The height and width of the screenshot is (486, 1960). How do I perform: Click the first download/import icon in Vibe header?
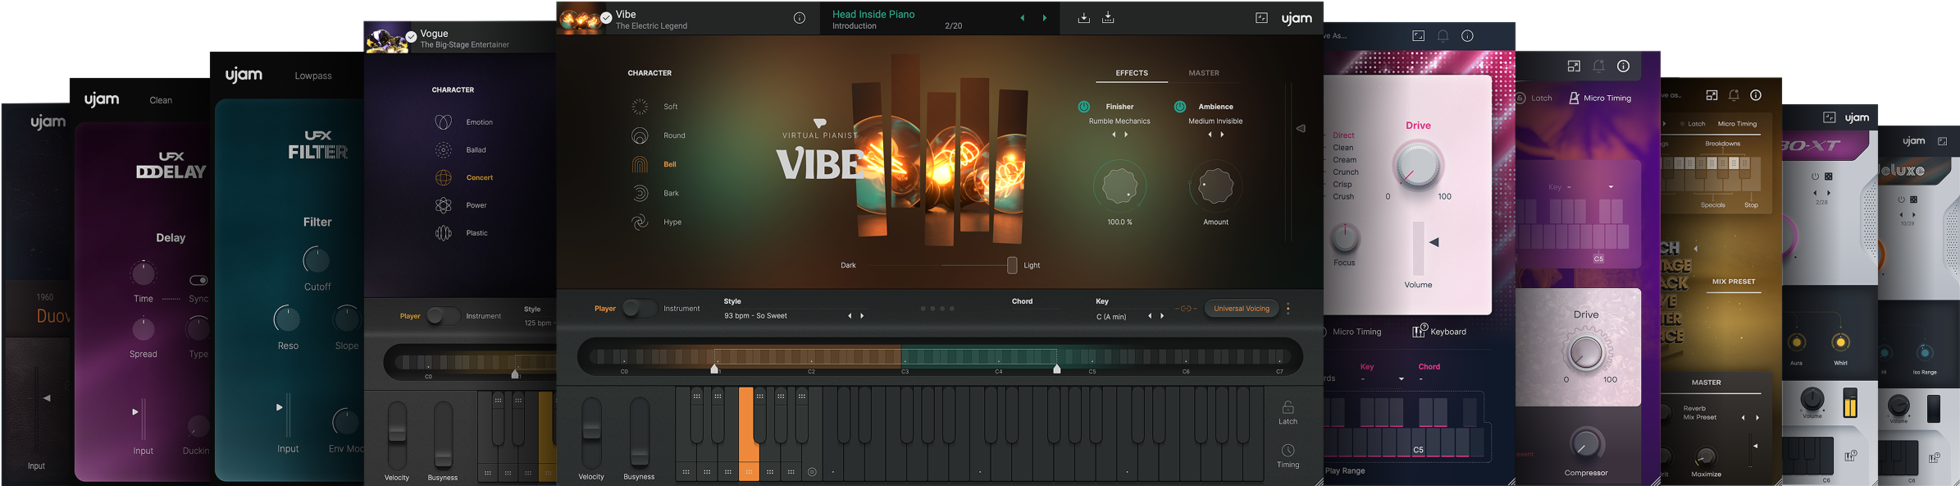click(x=1083, y=18)
